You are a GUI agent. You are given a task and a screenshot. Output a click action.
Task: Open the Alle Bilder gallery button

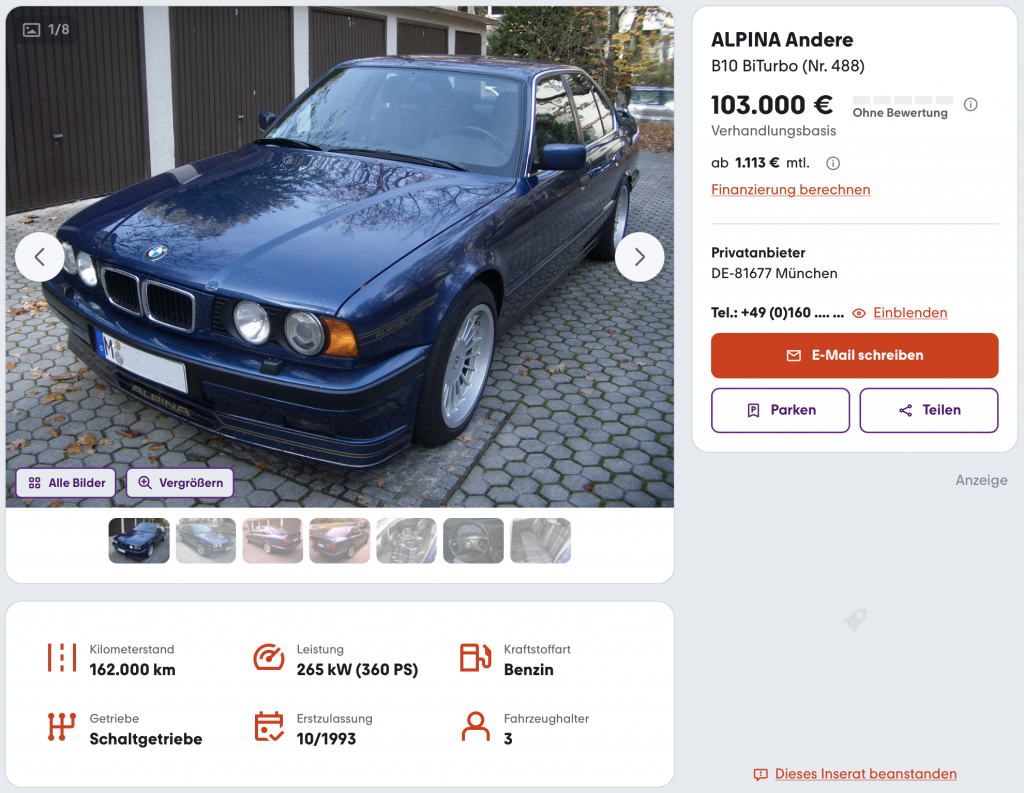(66, 483)
